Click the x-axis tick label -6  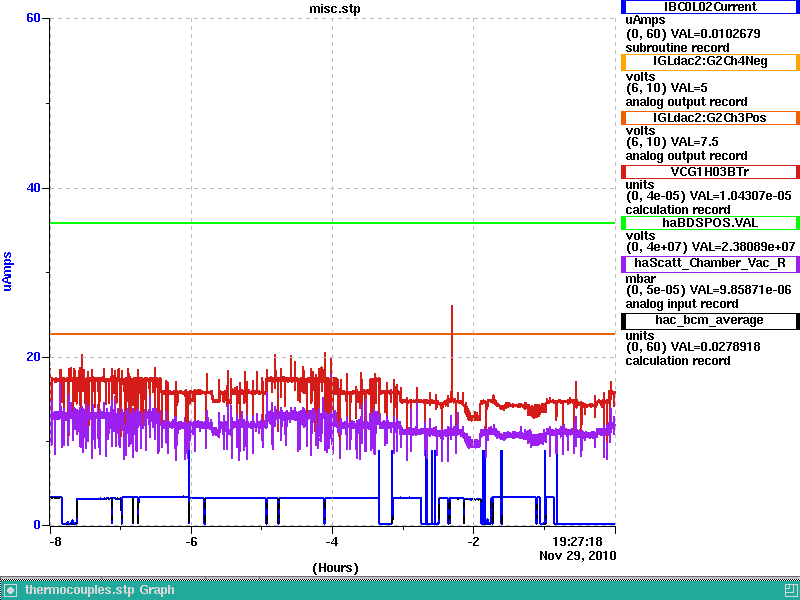191,541
